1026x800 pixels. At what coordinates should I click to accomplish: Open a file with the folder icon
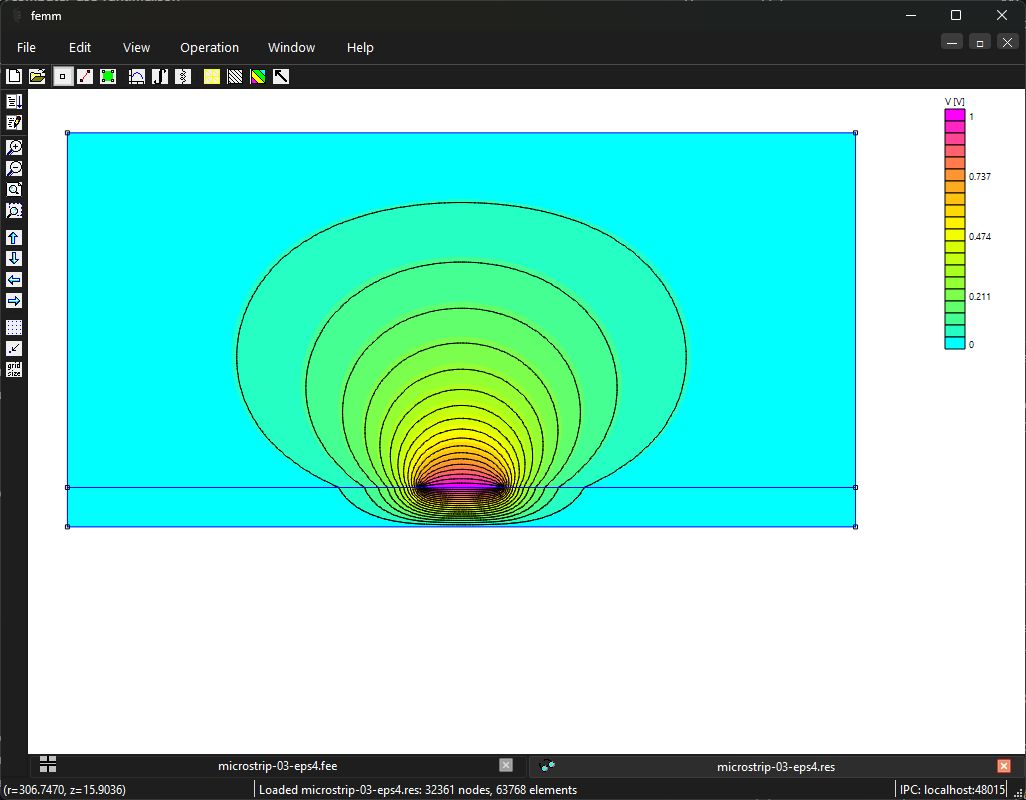coord(37,77)
